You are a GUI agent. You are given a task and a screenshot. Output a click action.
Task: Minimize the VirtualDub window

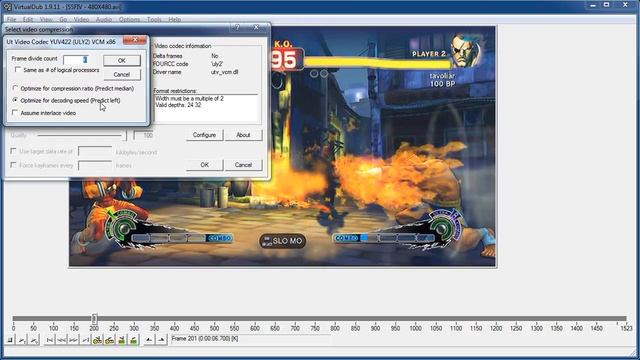(592, 5)
